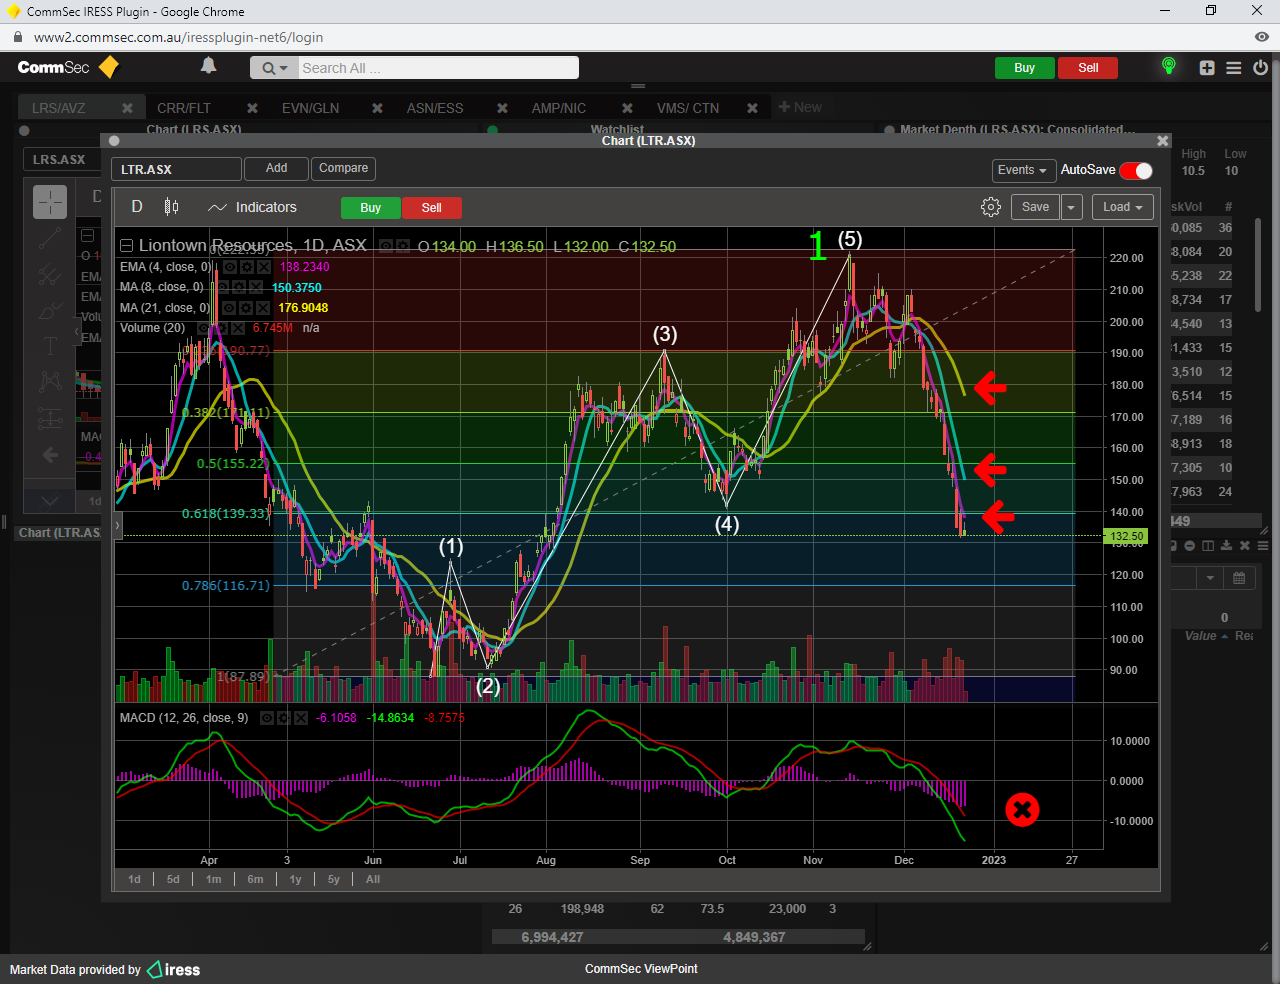
Task: Open the CommSec hamburger menu
Action: pos(1234,68)
